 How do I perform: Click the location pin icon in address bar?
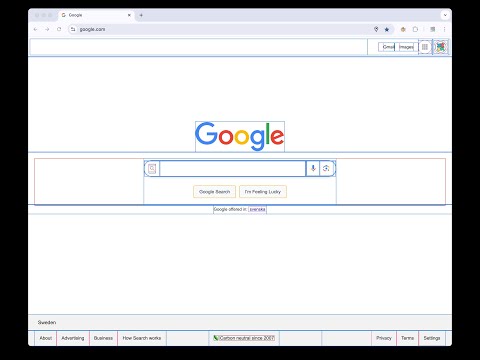click(x=376, y=29)
